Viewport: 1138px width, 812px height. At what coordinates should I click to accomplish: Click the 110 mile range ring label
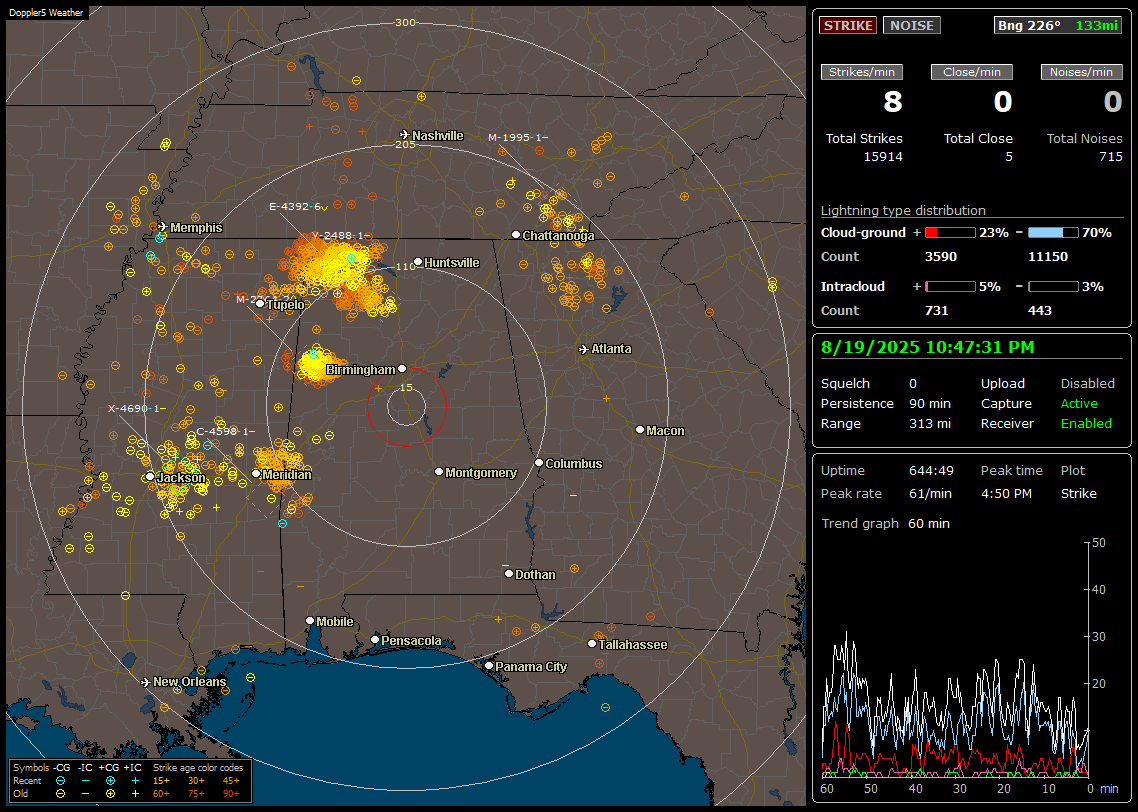click(x=406, y=266)
